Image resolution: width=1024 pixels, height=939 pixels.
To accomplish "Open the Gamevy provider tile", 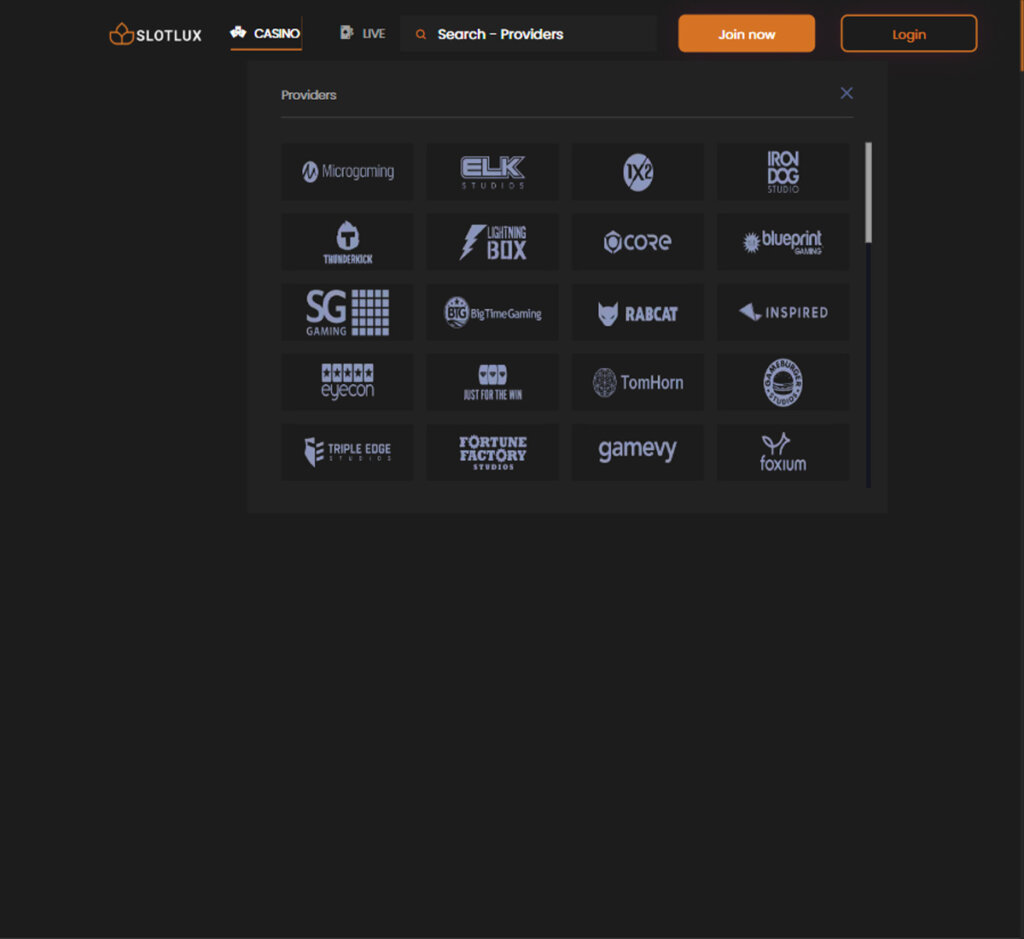I will (x=637, y=451).
